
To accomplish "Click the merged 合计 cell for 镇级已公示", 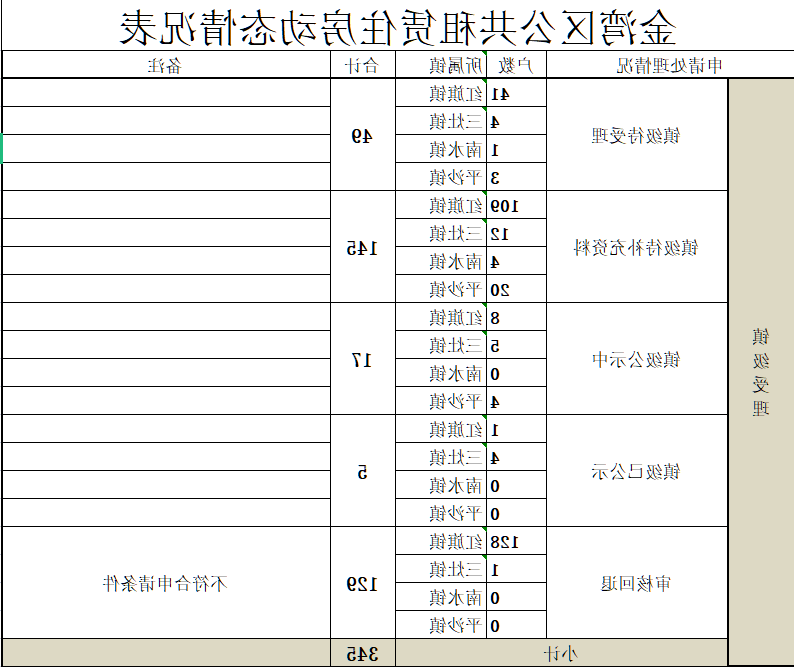I will click(x=363, y=471).
